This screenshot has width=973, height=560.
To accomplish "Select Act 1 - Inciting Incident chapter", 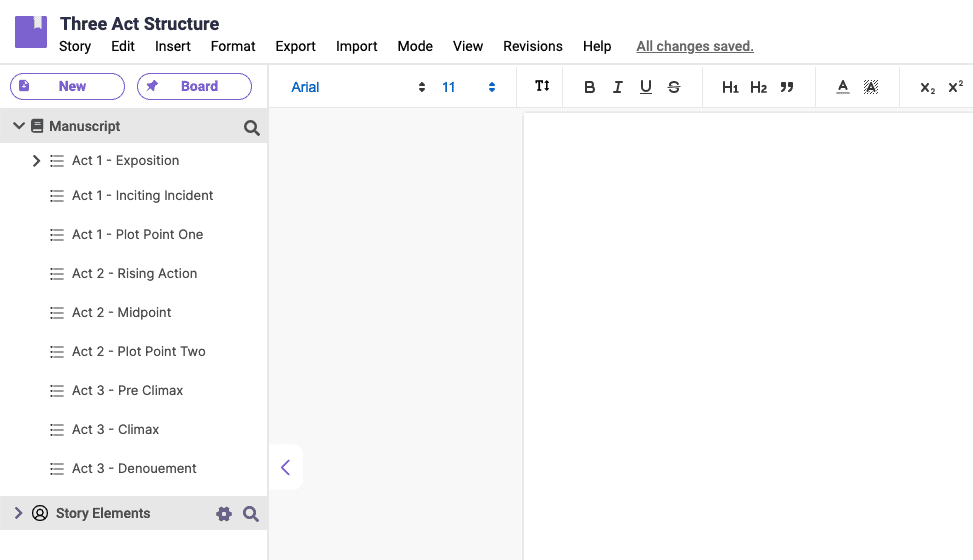I will pyautogui.click(x=142, y=196).
